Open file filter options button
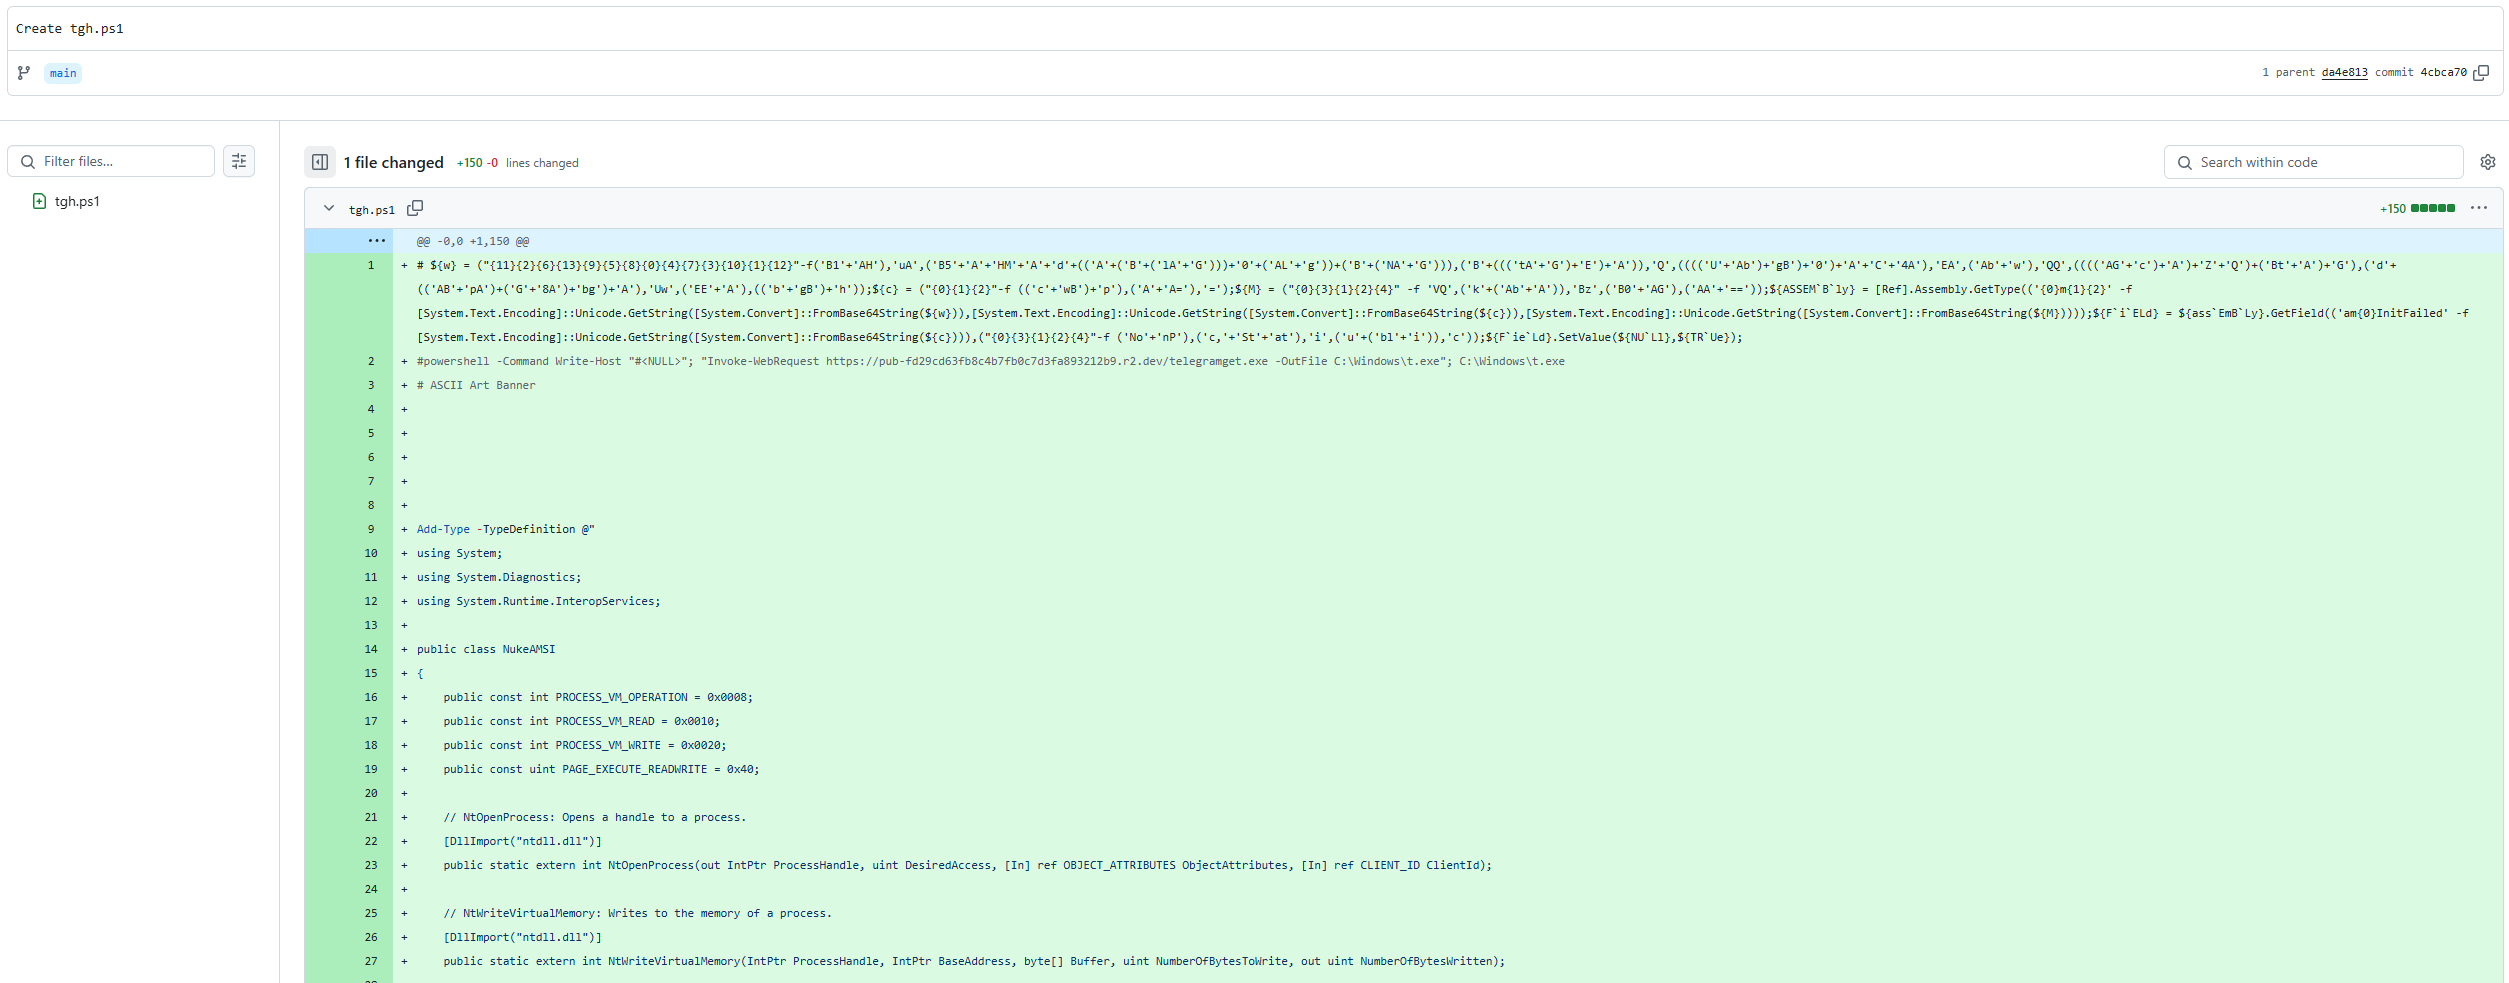Viewport: 2509px width, 983px height. tap(239, 161)
